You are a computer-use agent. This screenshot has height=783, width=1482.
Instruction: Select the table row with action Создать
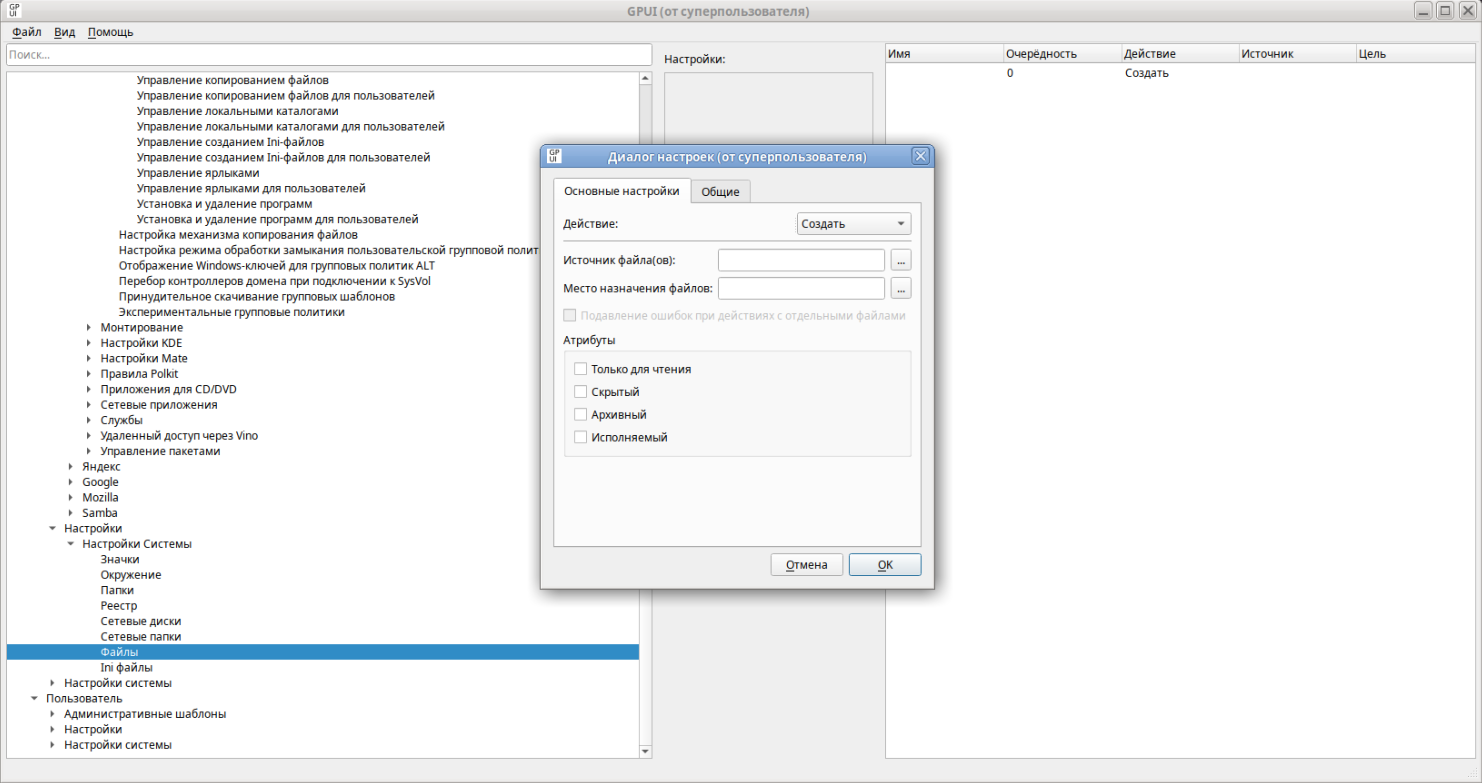1180,73
